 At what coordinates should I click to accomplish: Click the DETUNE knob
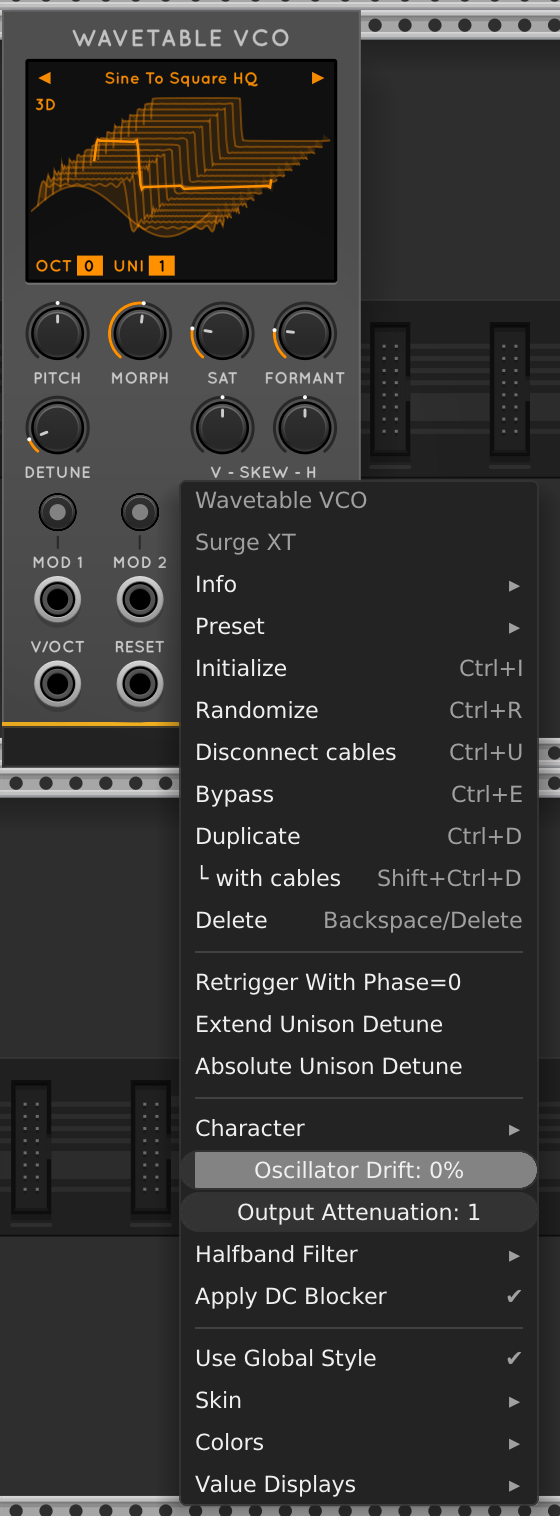[57, 427]
